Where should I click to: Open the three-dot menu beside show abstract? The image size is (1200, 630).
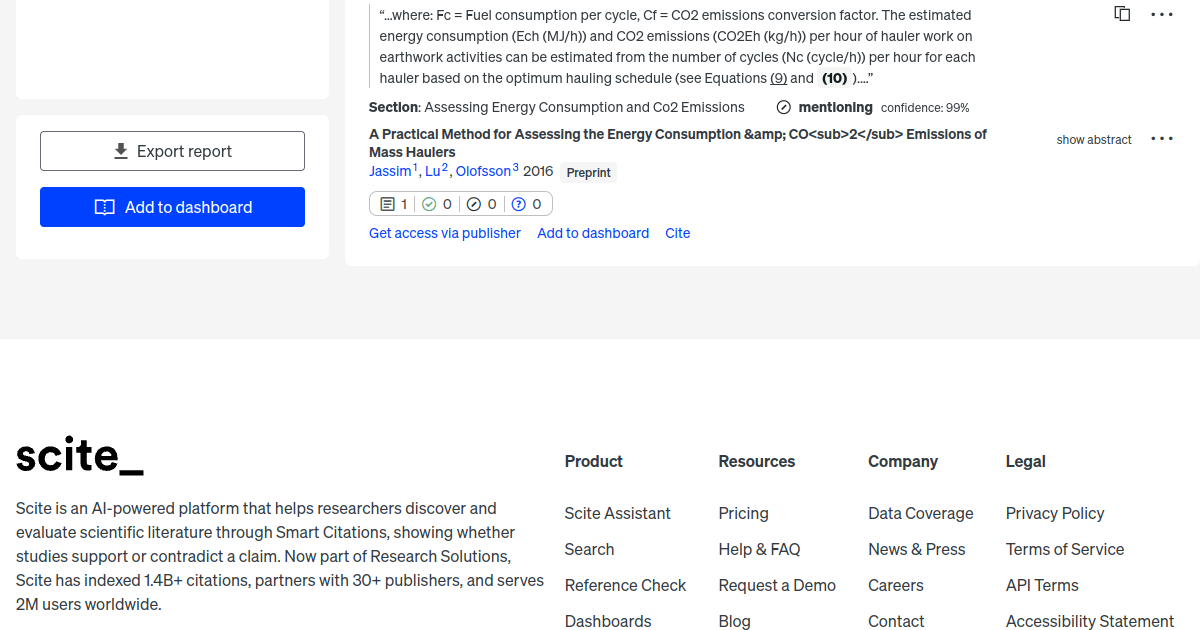(x=1162, y=139)
